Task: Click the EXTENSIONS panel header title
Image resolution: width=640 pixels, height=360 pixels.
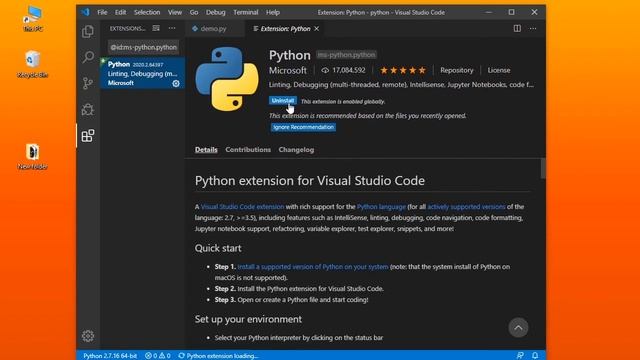Action: 128,29
